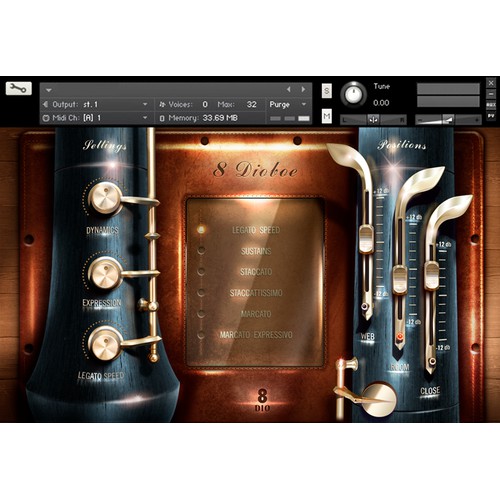Close the instrument with the X button
The width and height of the screenshot is (500, 500).
click(x=491, y=83)
